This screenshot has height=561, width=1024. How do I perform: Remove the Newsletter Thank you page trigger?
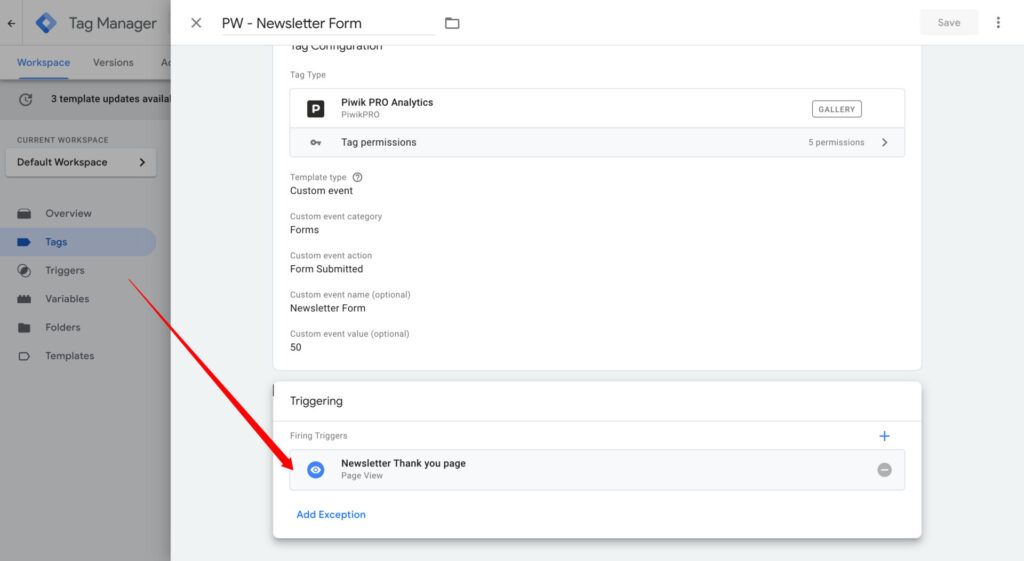(884, 470)
